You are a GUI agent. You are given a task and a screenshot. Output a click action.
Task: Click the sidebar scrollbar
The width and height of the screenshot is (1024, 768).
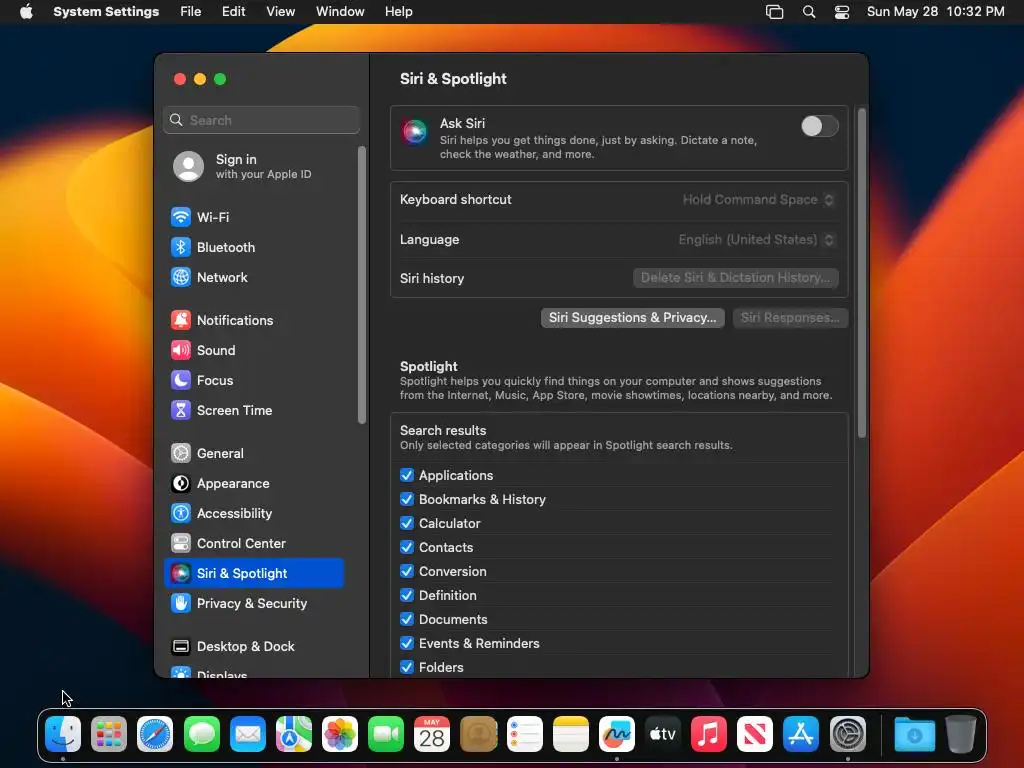coord(362,285)
